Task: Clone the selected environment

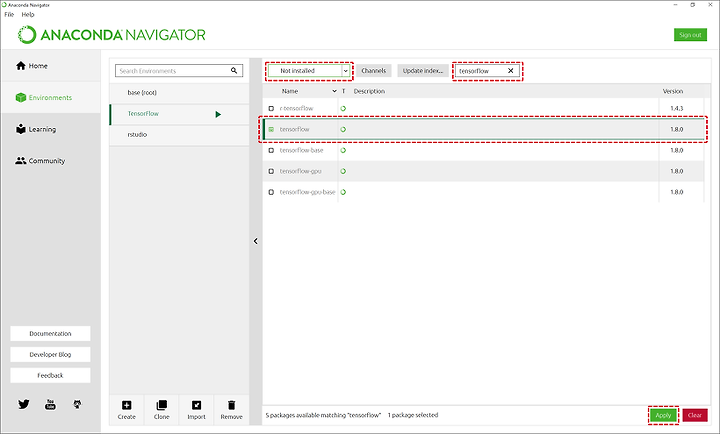Action: tap(161, 410)
